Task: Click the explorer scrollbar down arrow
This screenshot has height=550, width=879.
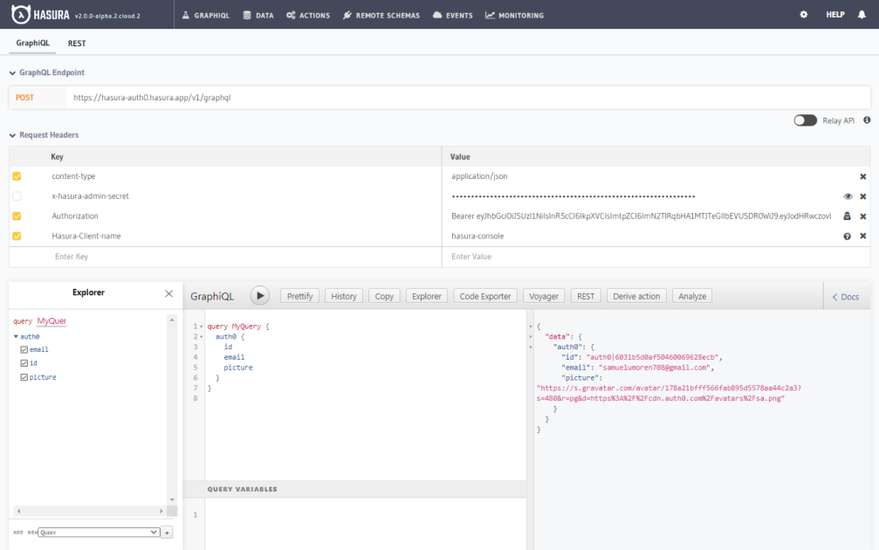Action: tap(172, 500)
